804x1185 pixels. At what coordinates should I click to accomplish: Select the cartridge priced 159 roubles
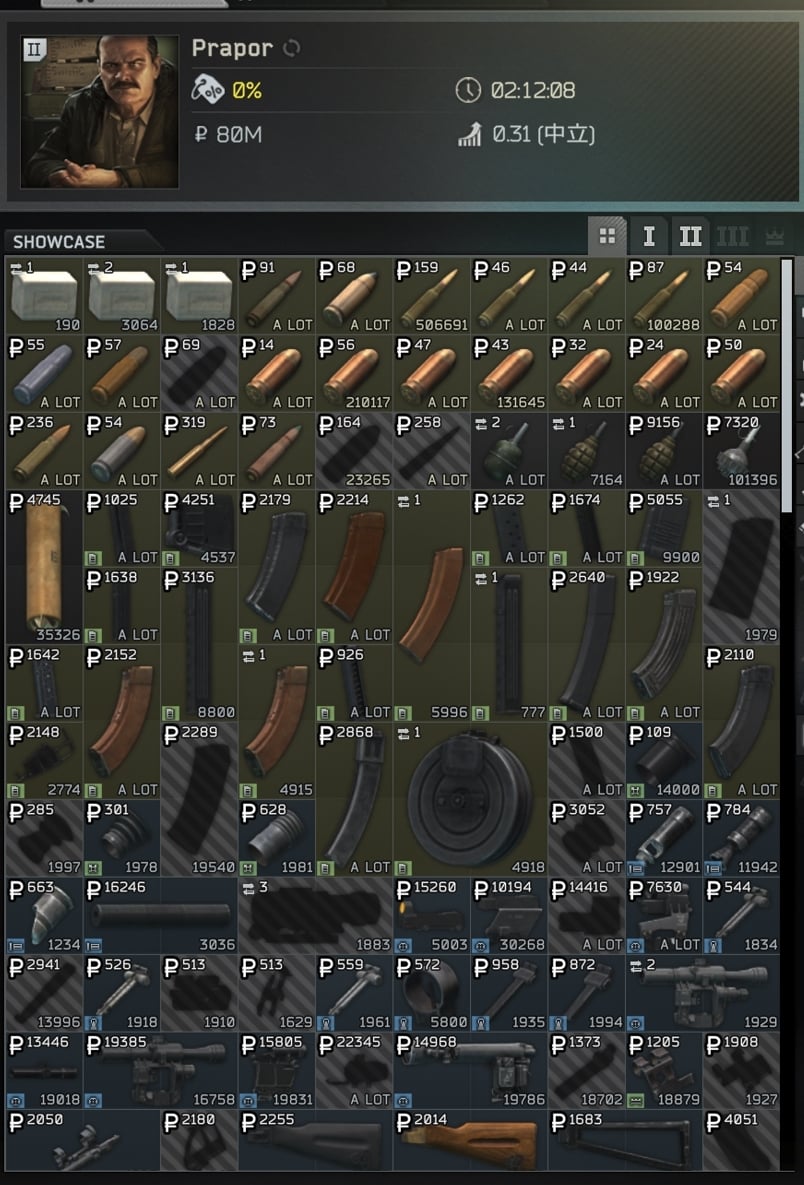[x=431, y=295]
